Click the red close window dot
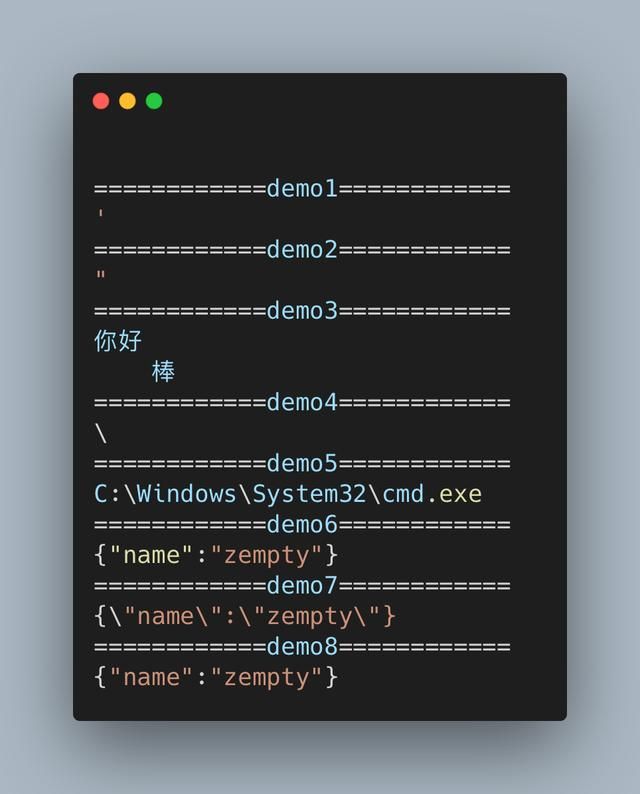This screenshot has width=640, height=794. click(x=101, y=101)
